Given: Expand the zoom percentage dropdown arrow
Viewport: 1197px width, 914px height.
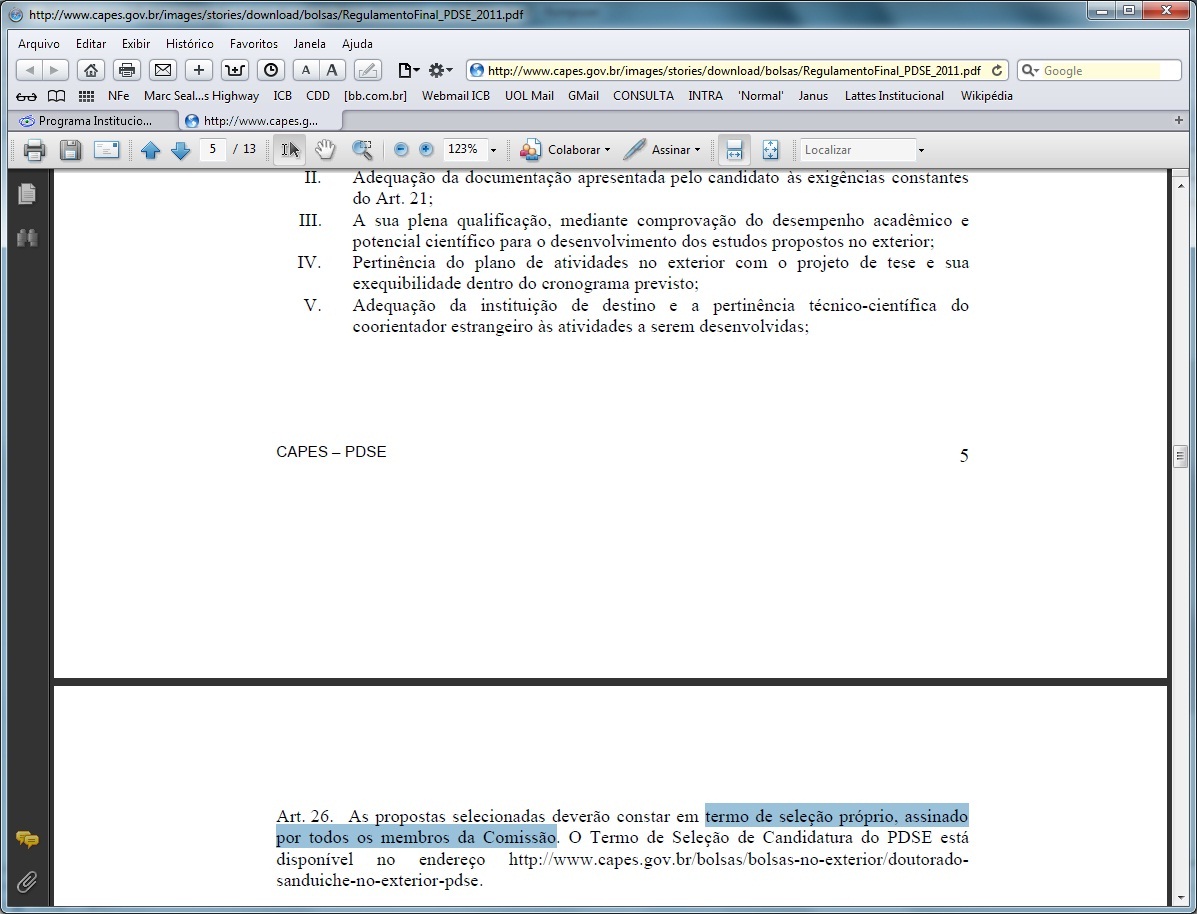Looking at the screenshot, I should coord(493,150).
